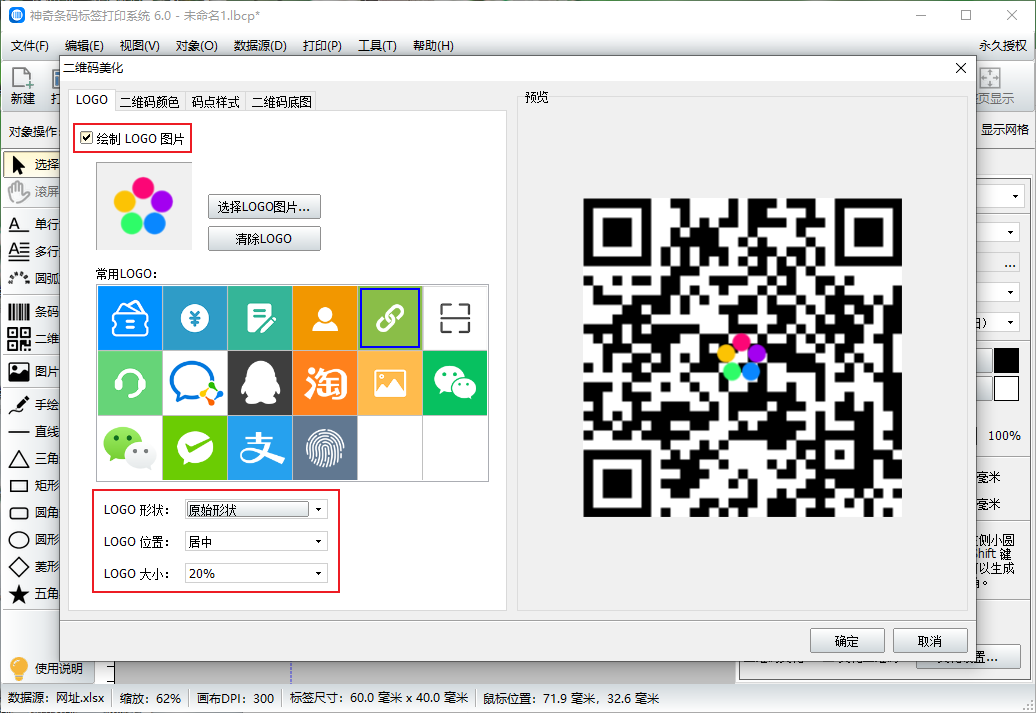Open the 文件(F) menu

tap(30, 46)
